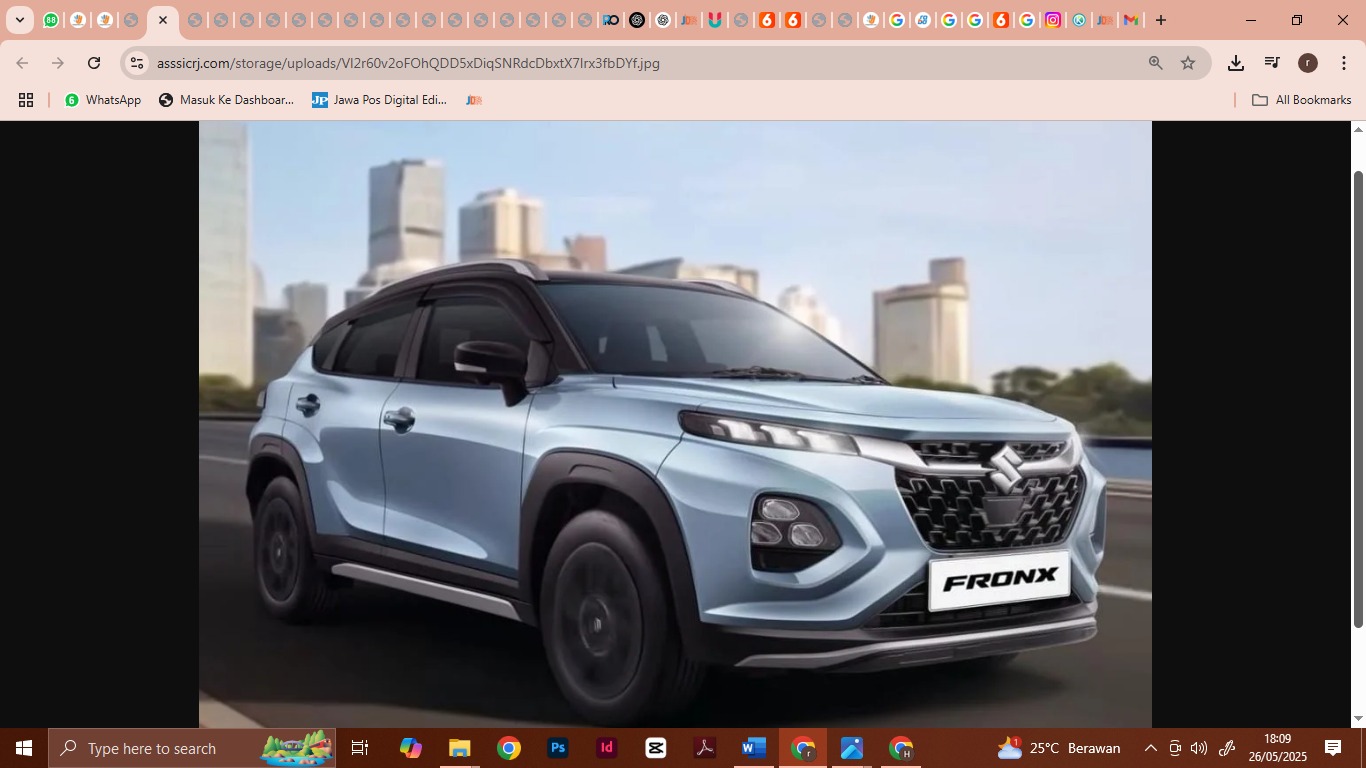The image size is (1366, 768).
Task: Open Jawa Pos Digital Edi... bookmark
Action: 379,100
